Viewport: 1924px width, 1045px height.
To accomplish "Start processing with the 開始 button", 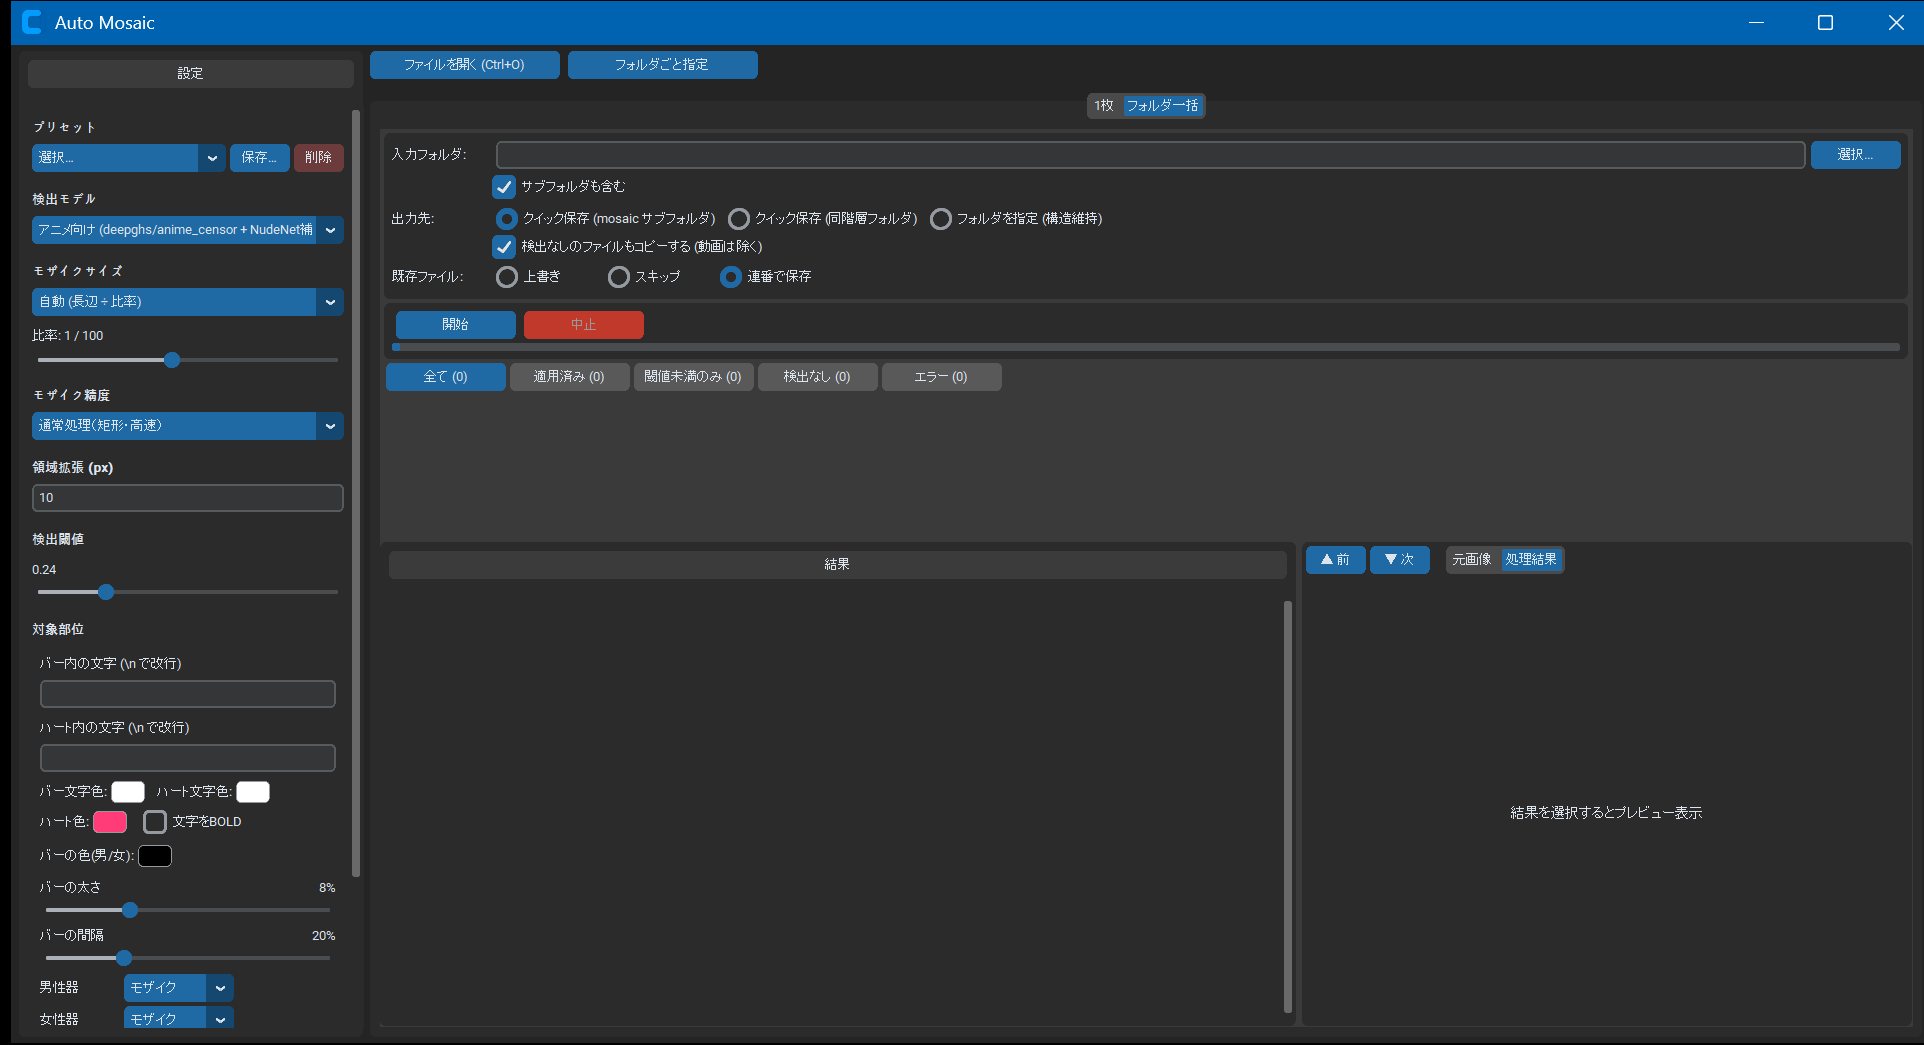I will tap(455, 325).
